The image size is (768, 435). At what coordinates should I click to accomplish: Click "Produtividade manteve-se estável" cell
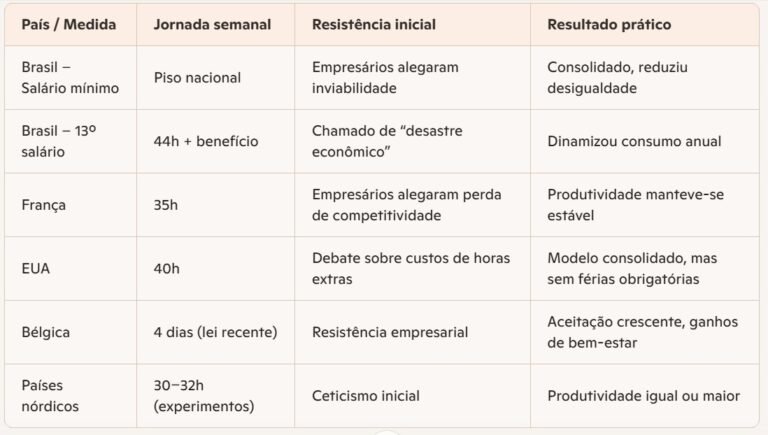(x=635, y=205)
